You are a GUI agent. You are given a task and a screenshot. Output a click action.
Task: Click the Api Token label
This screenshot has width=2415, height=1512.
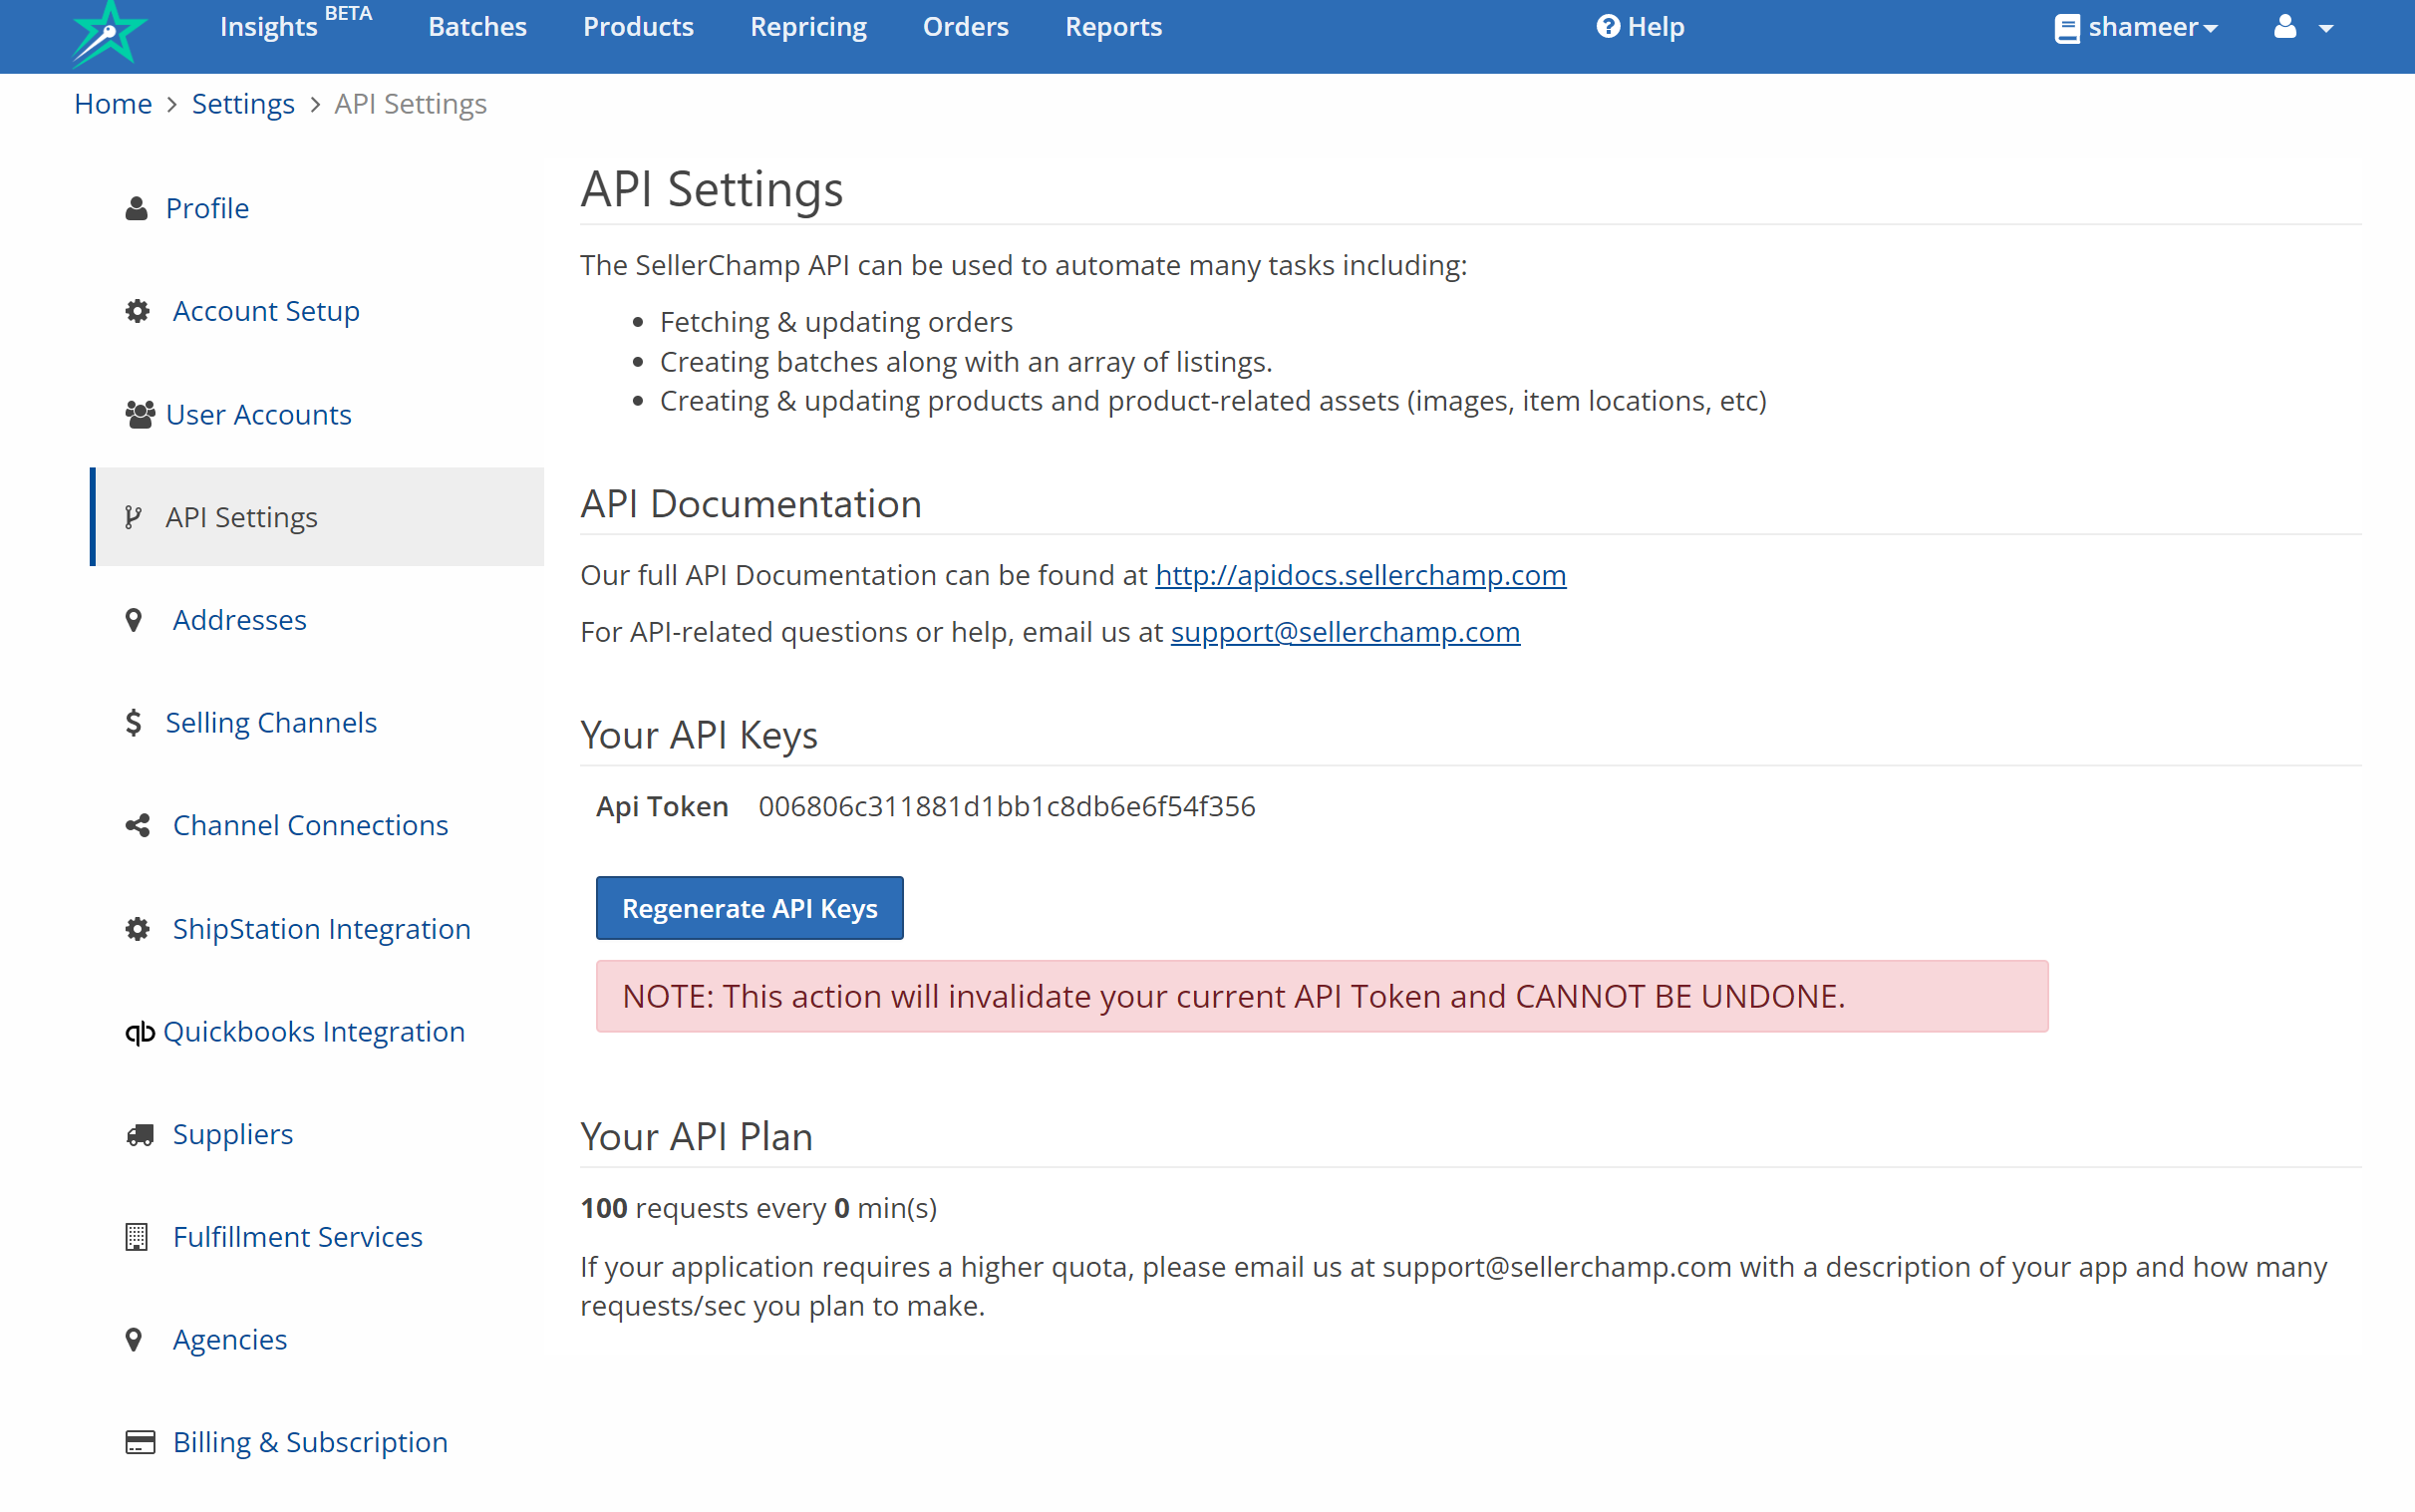point(662,806)
